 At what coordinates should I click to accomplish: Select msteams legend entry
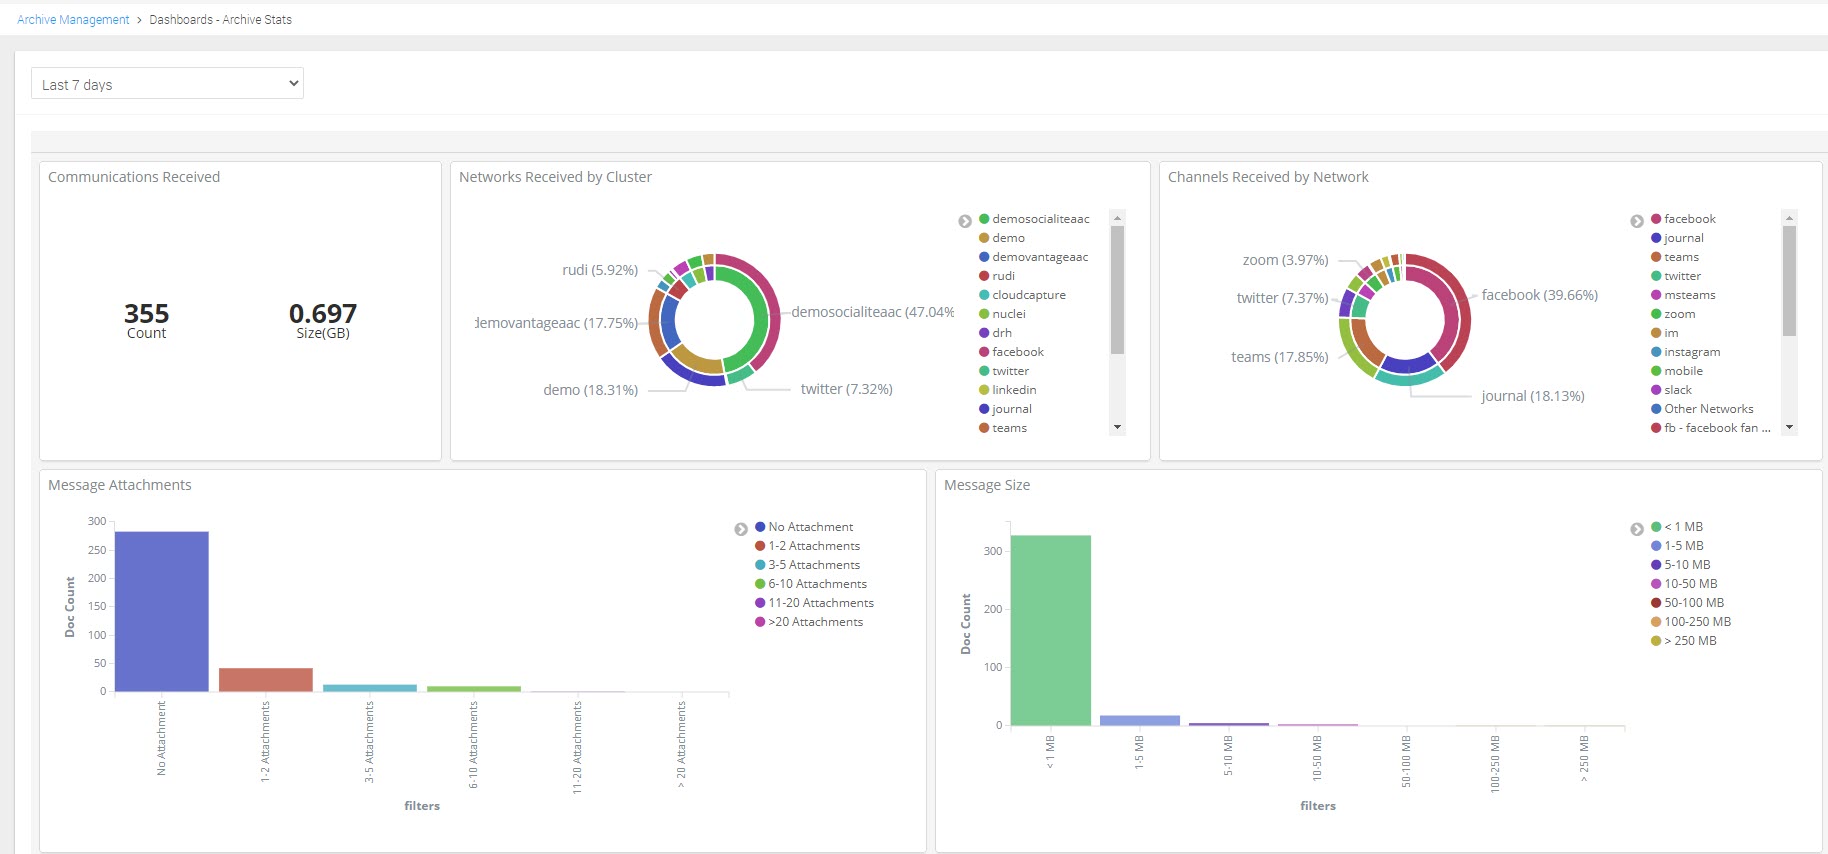[1683, 295]
